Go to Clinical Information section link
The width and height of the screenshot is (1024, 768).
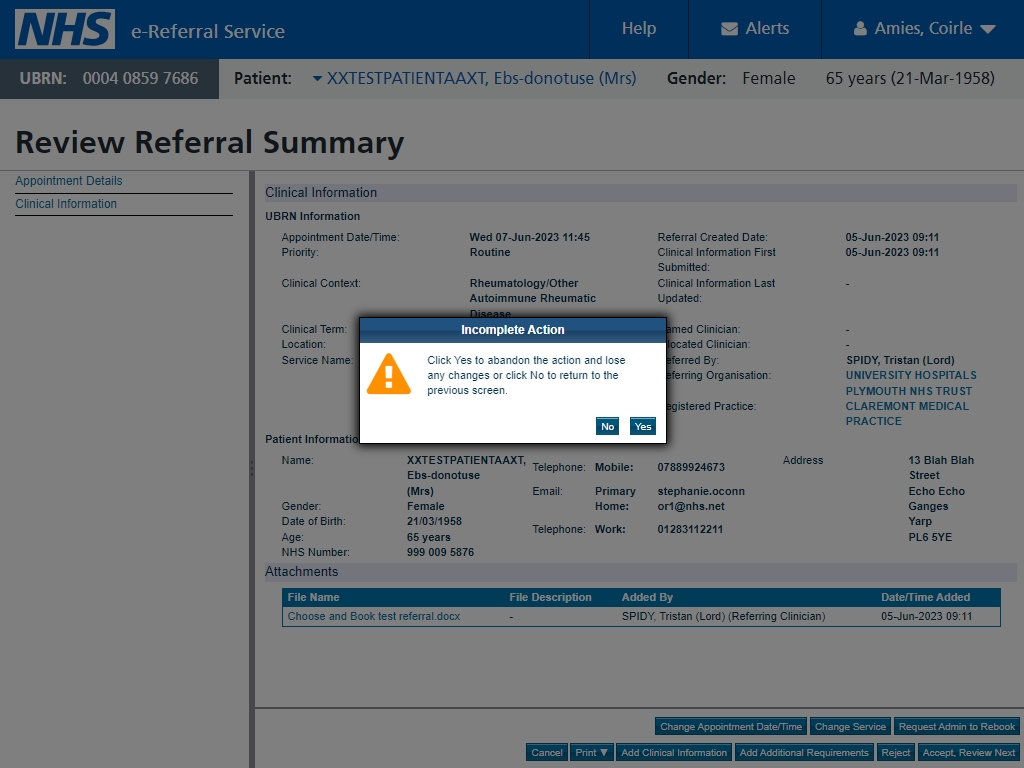coord(66,204)
